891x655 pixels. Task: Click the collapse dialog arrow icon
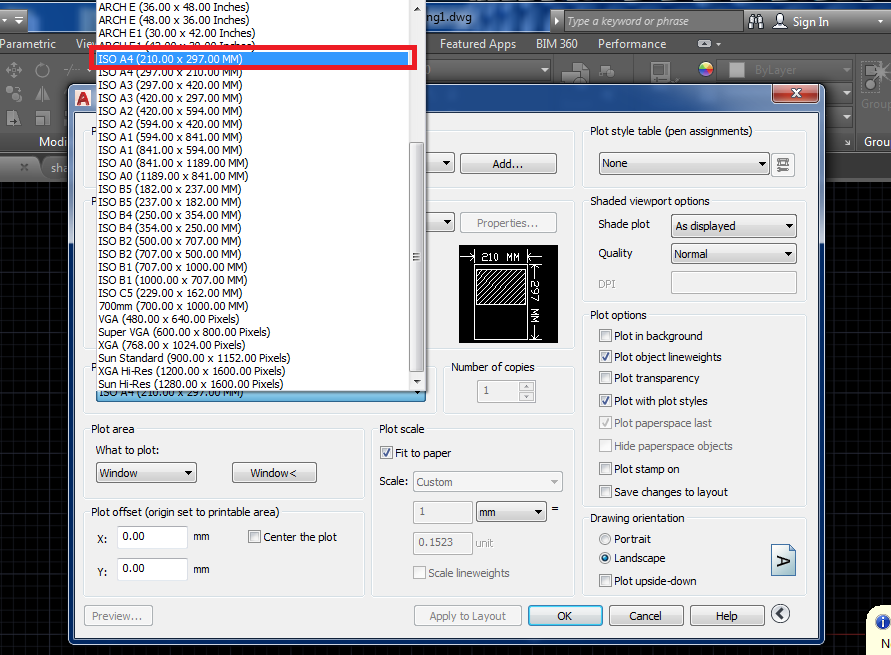click(x=780, y=614)
